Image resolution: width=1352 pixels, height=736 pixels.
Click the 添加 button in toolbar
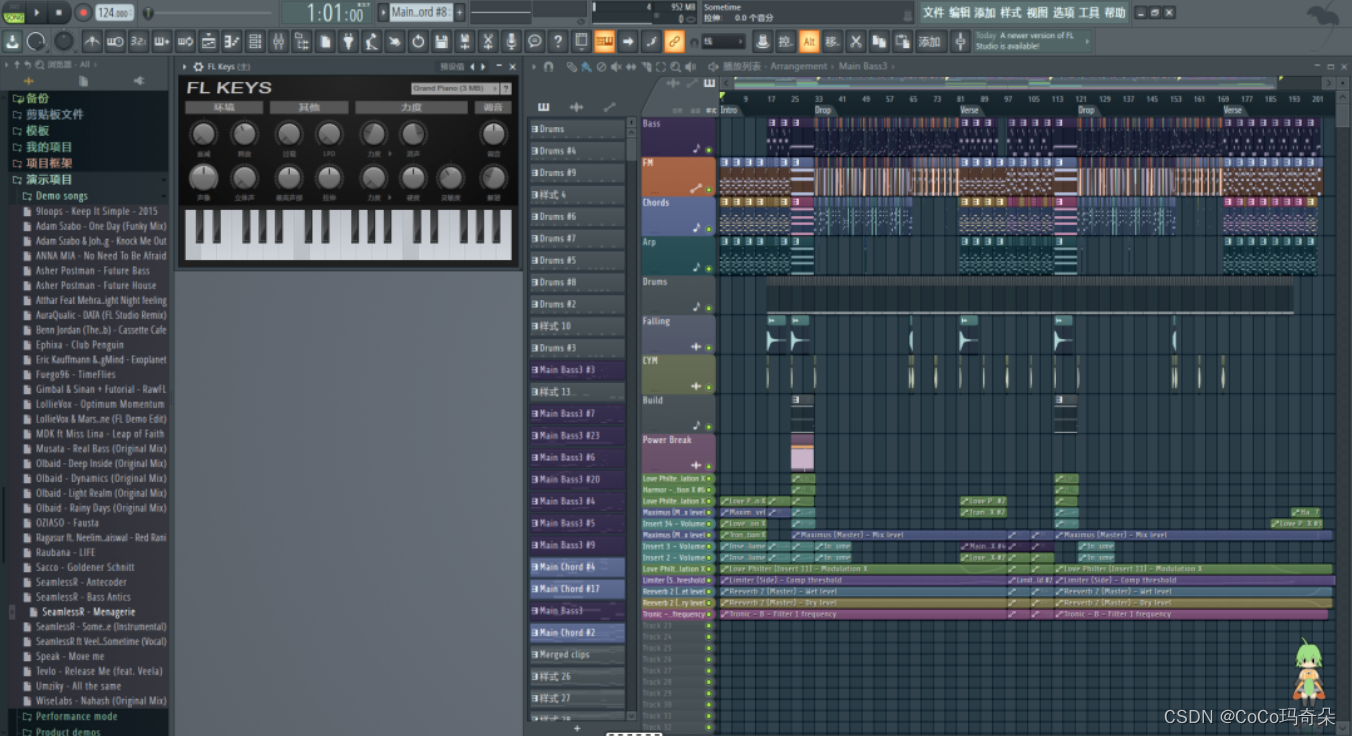pos(929,42)
